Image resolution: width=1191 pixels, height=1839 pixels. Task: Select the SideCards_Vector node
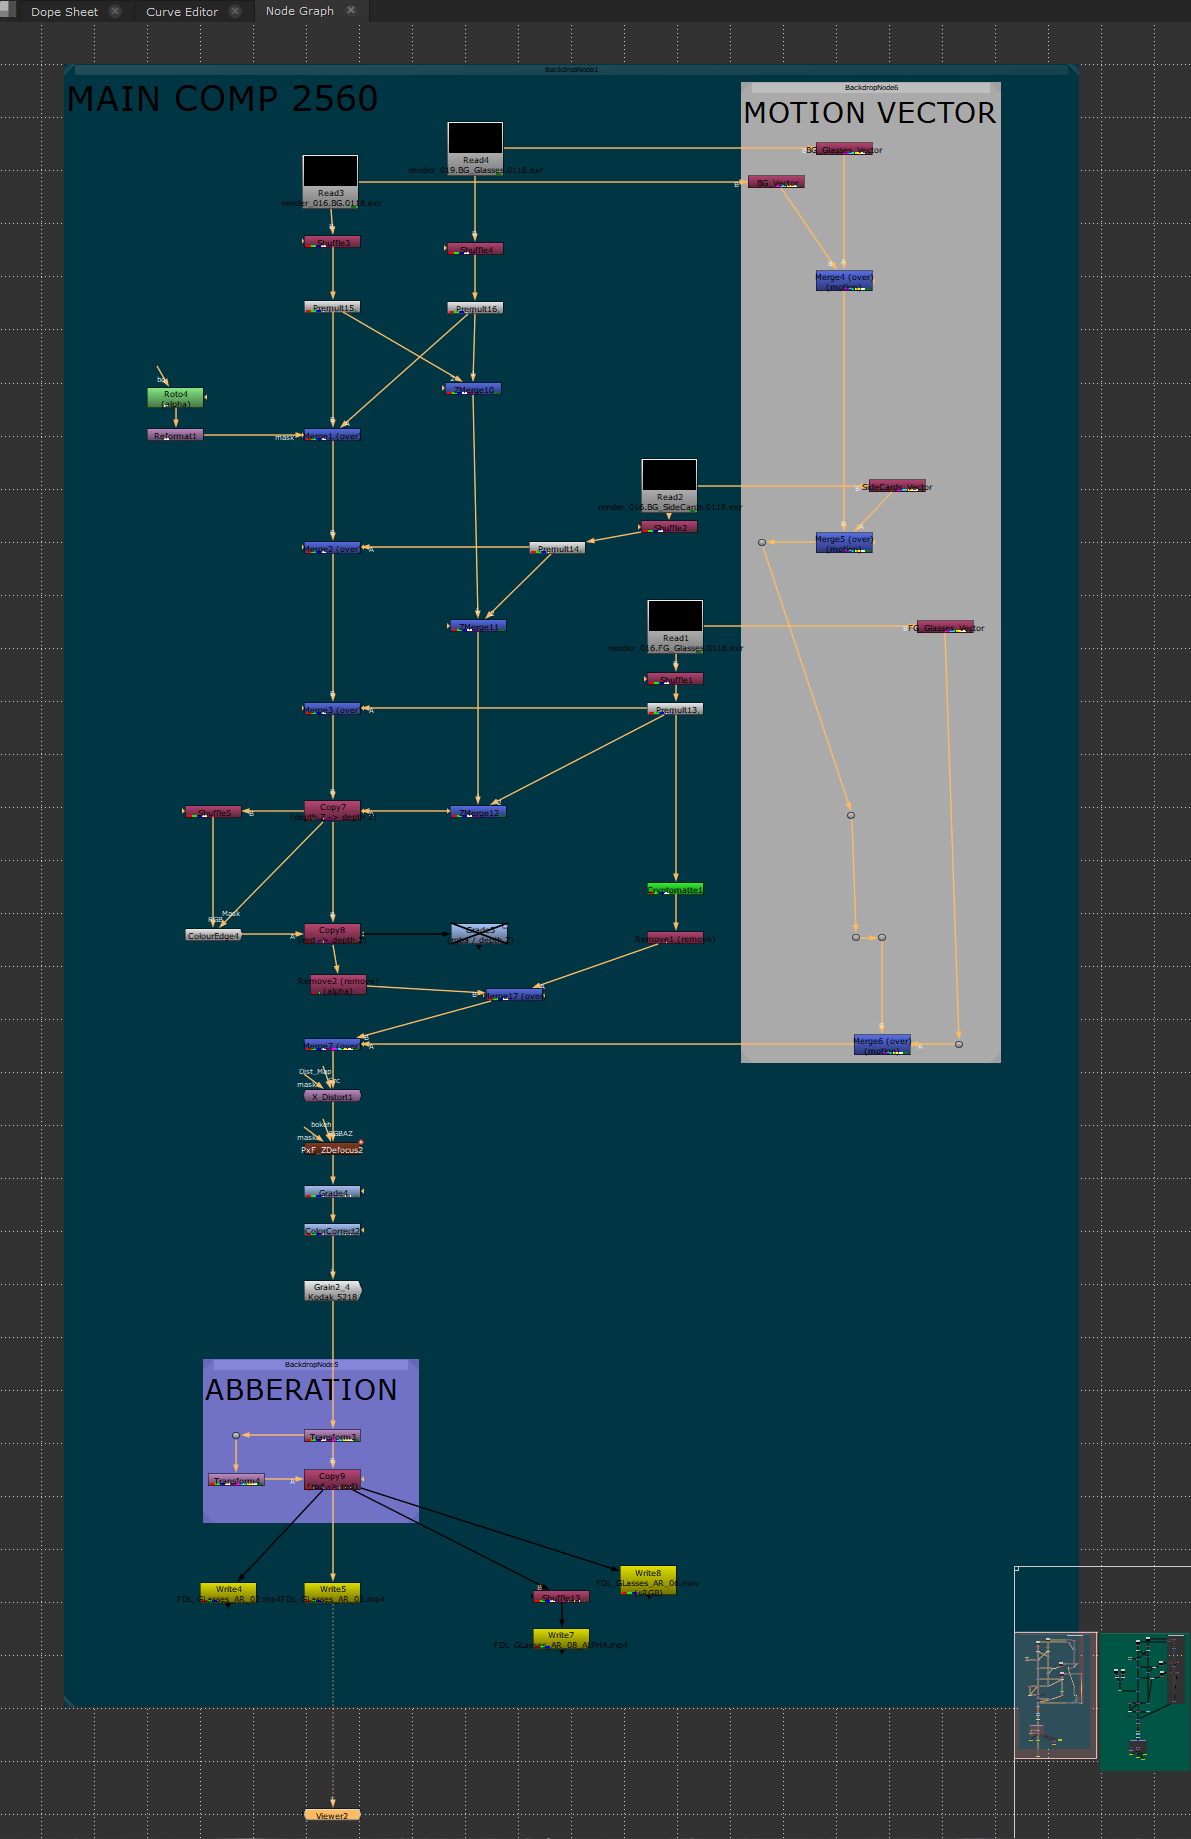[x=897, y=486]
